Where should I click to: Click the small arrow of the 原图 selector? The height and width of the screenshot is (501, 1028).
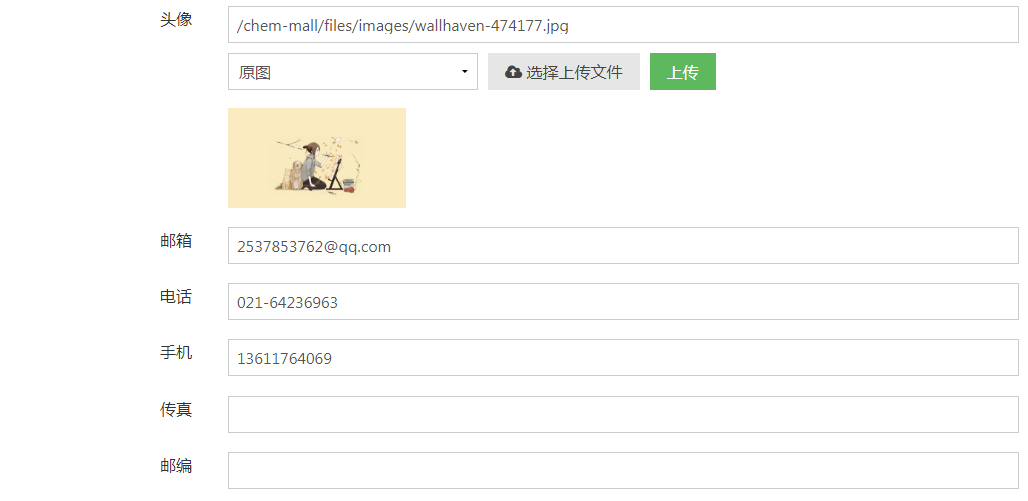465,71
